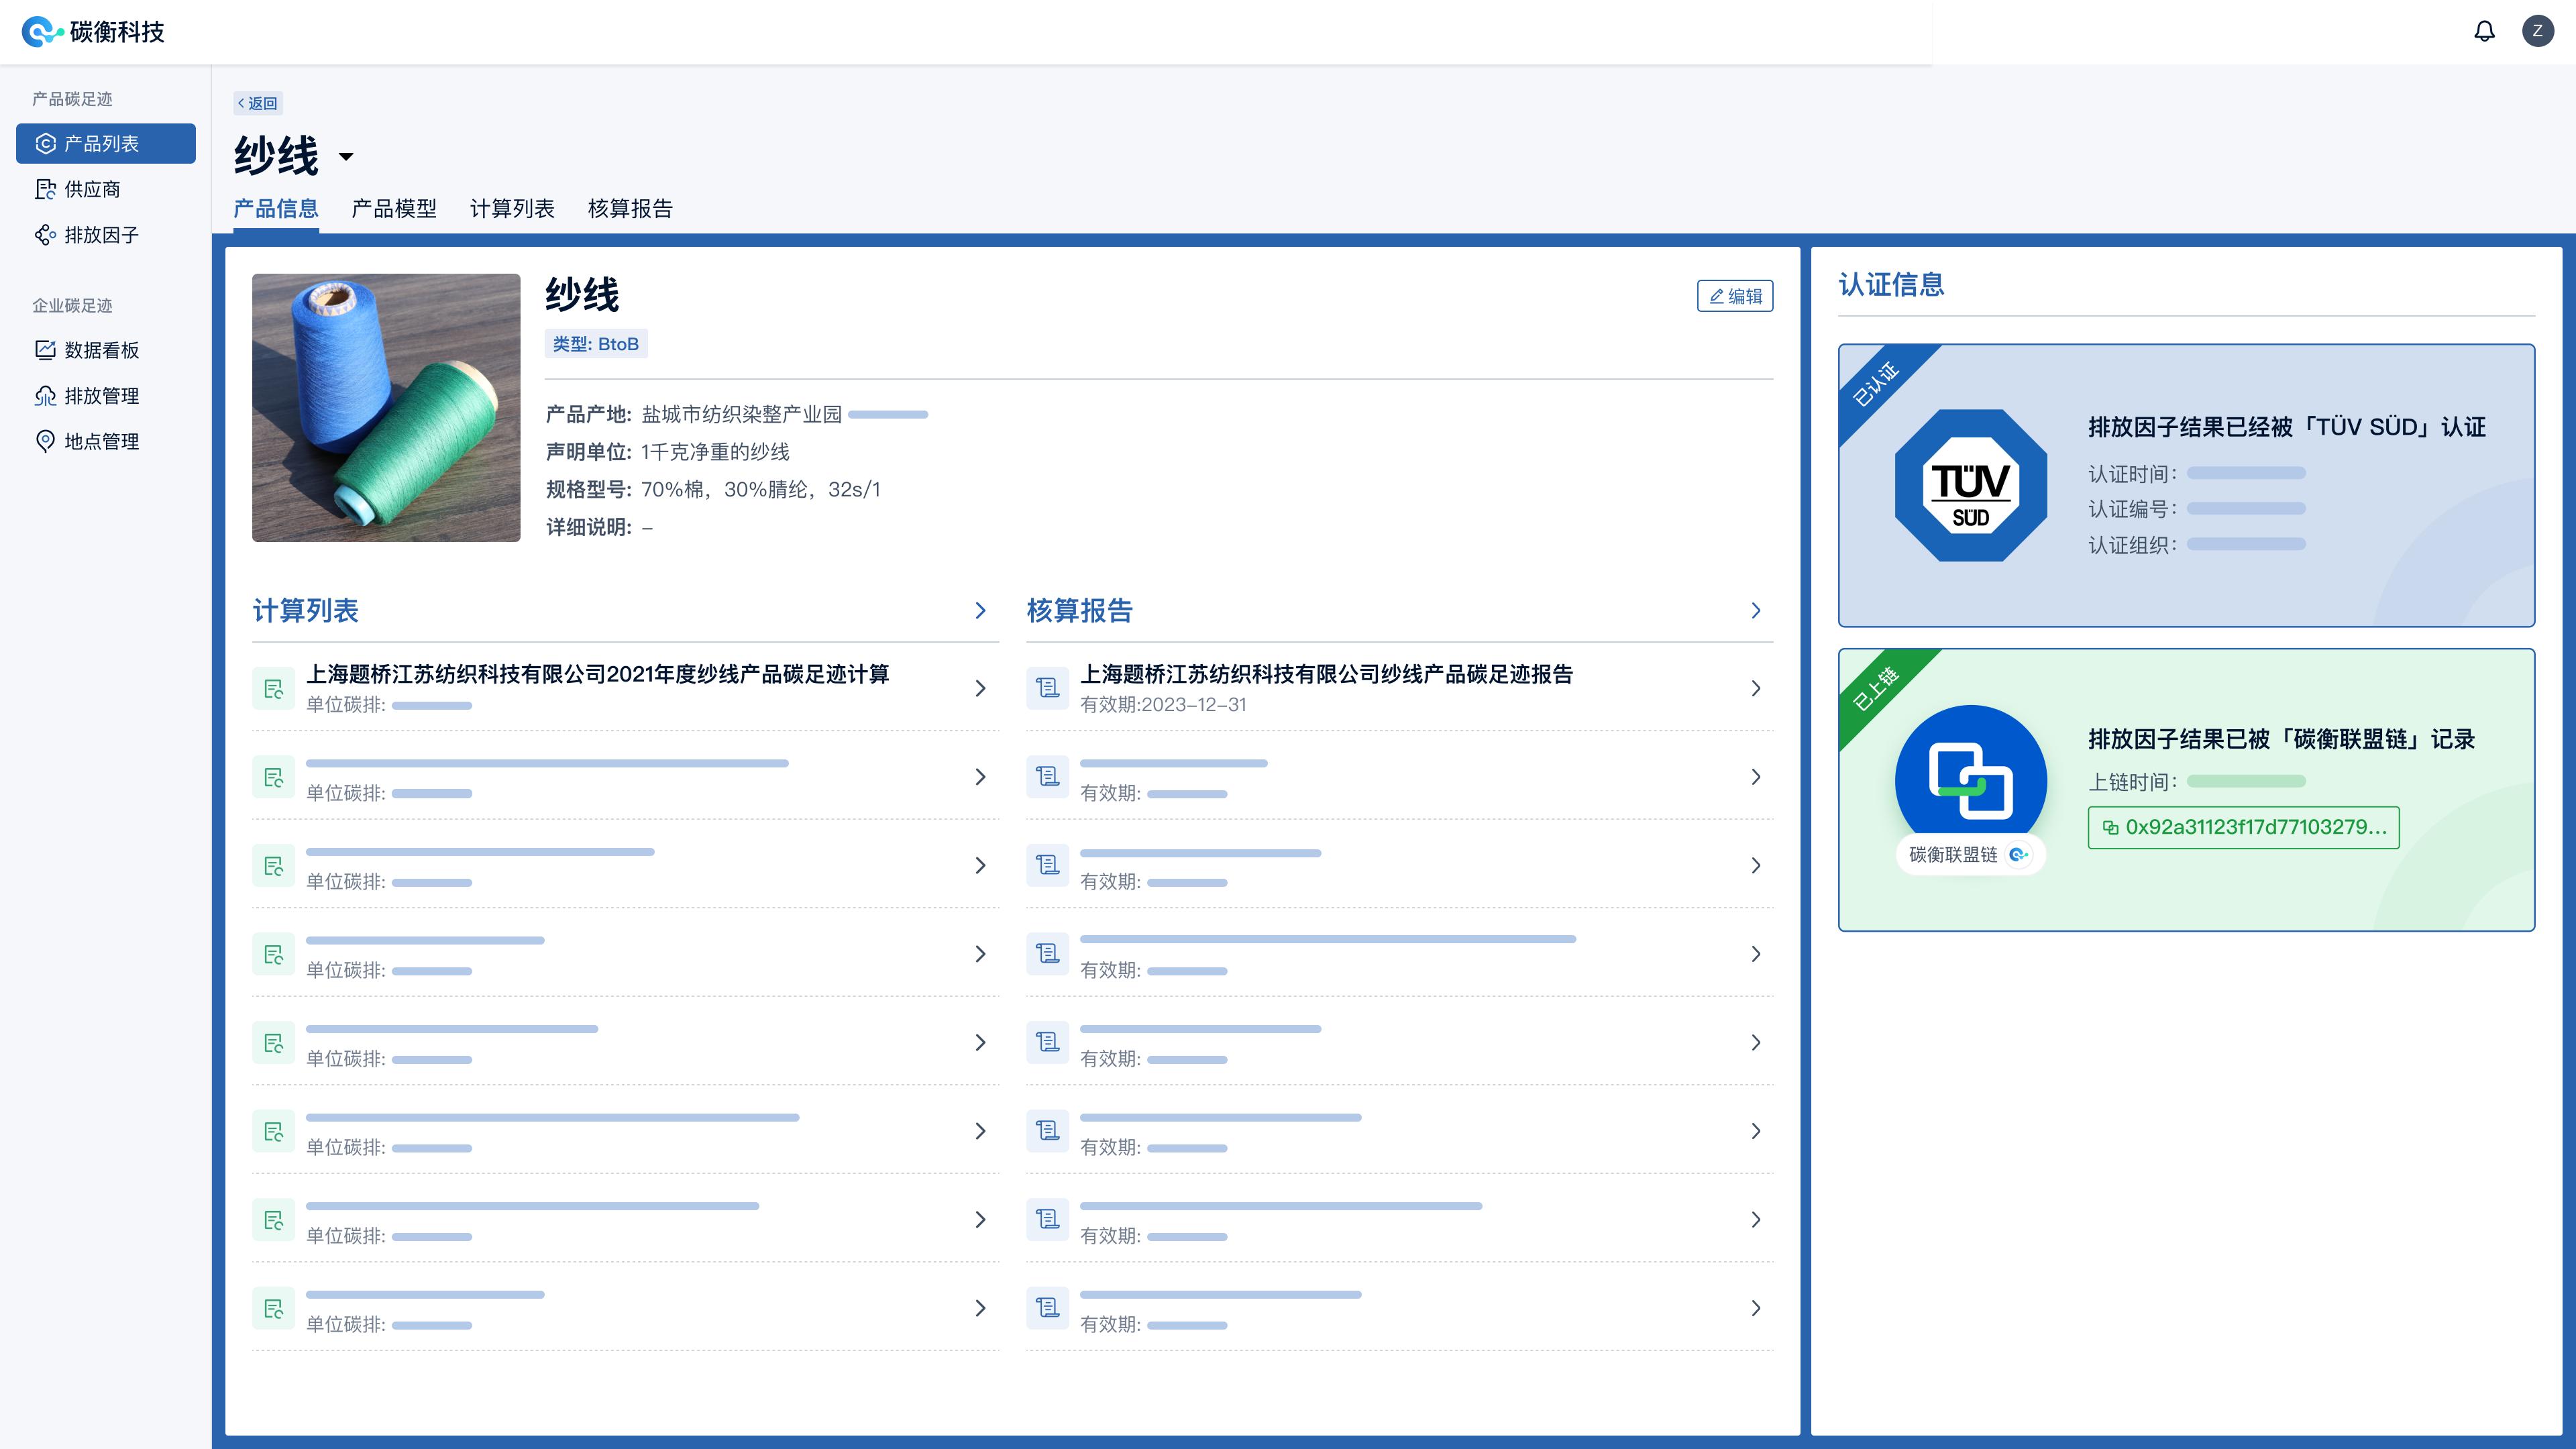
Task: Click the blockchain hash 0x92a31123 link
Action: click(2243, 827)
